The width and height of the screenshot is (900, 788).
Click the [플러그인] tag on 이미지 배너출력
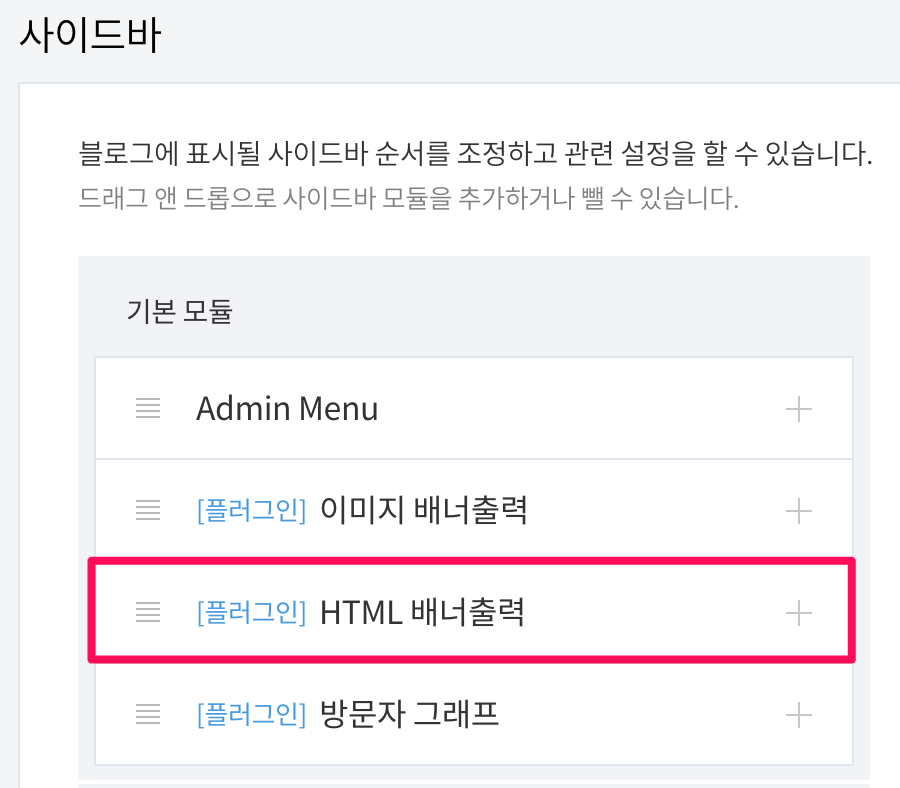pyautogui.click(x=251, y=510)
